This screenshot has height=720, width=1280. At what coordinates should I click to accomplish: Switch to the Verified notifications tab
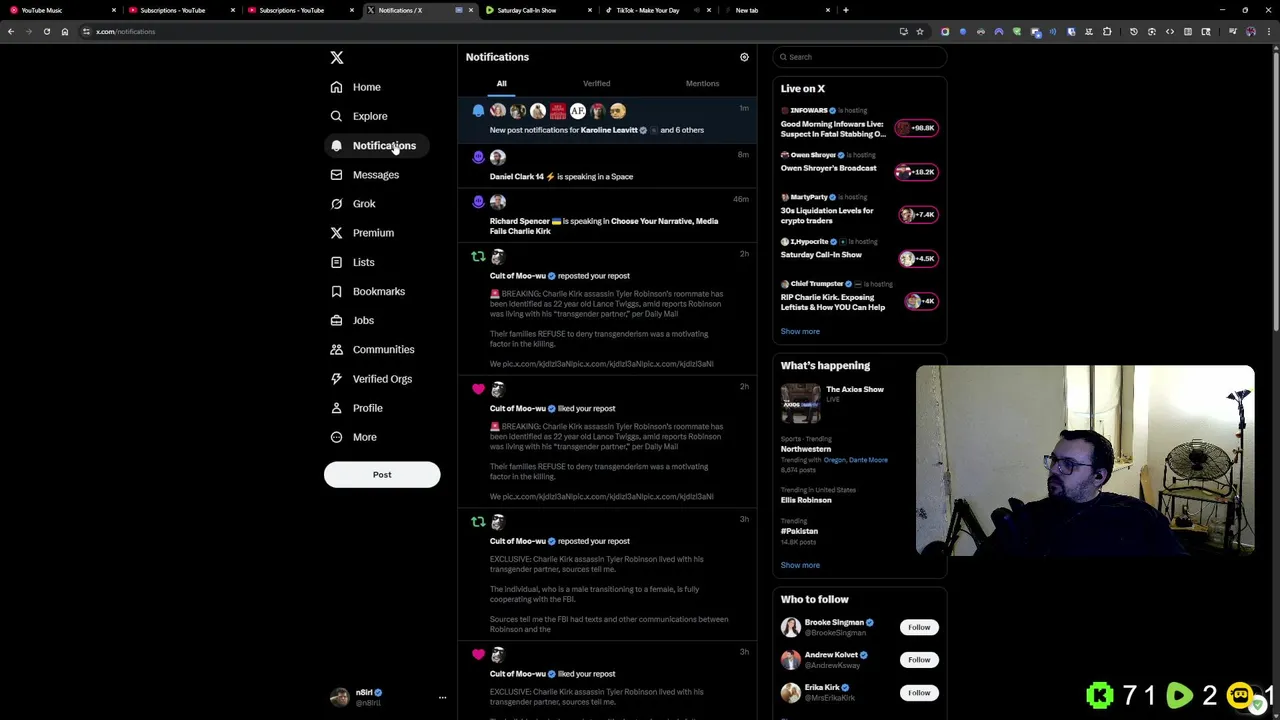(596, 84)
